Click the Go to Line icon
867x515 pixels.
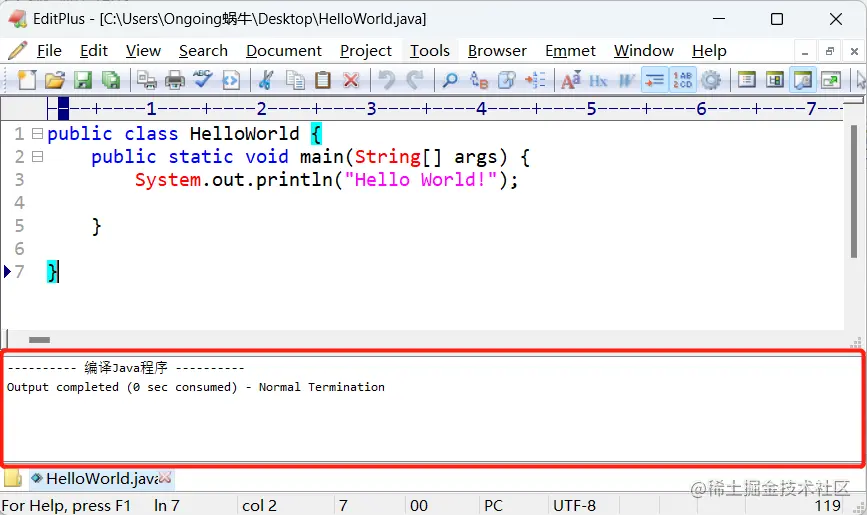click(535, 80)
